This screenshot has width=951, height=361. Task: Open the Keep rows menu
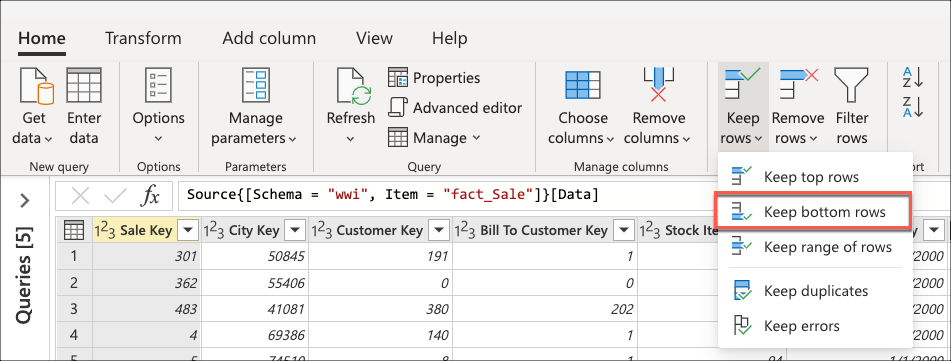(743, 106)
